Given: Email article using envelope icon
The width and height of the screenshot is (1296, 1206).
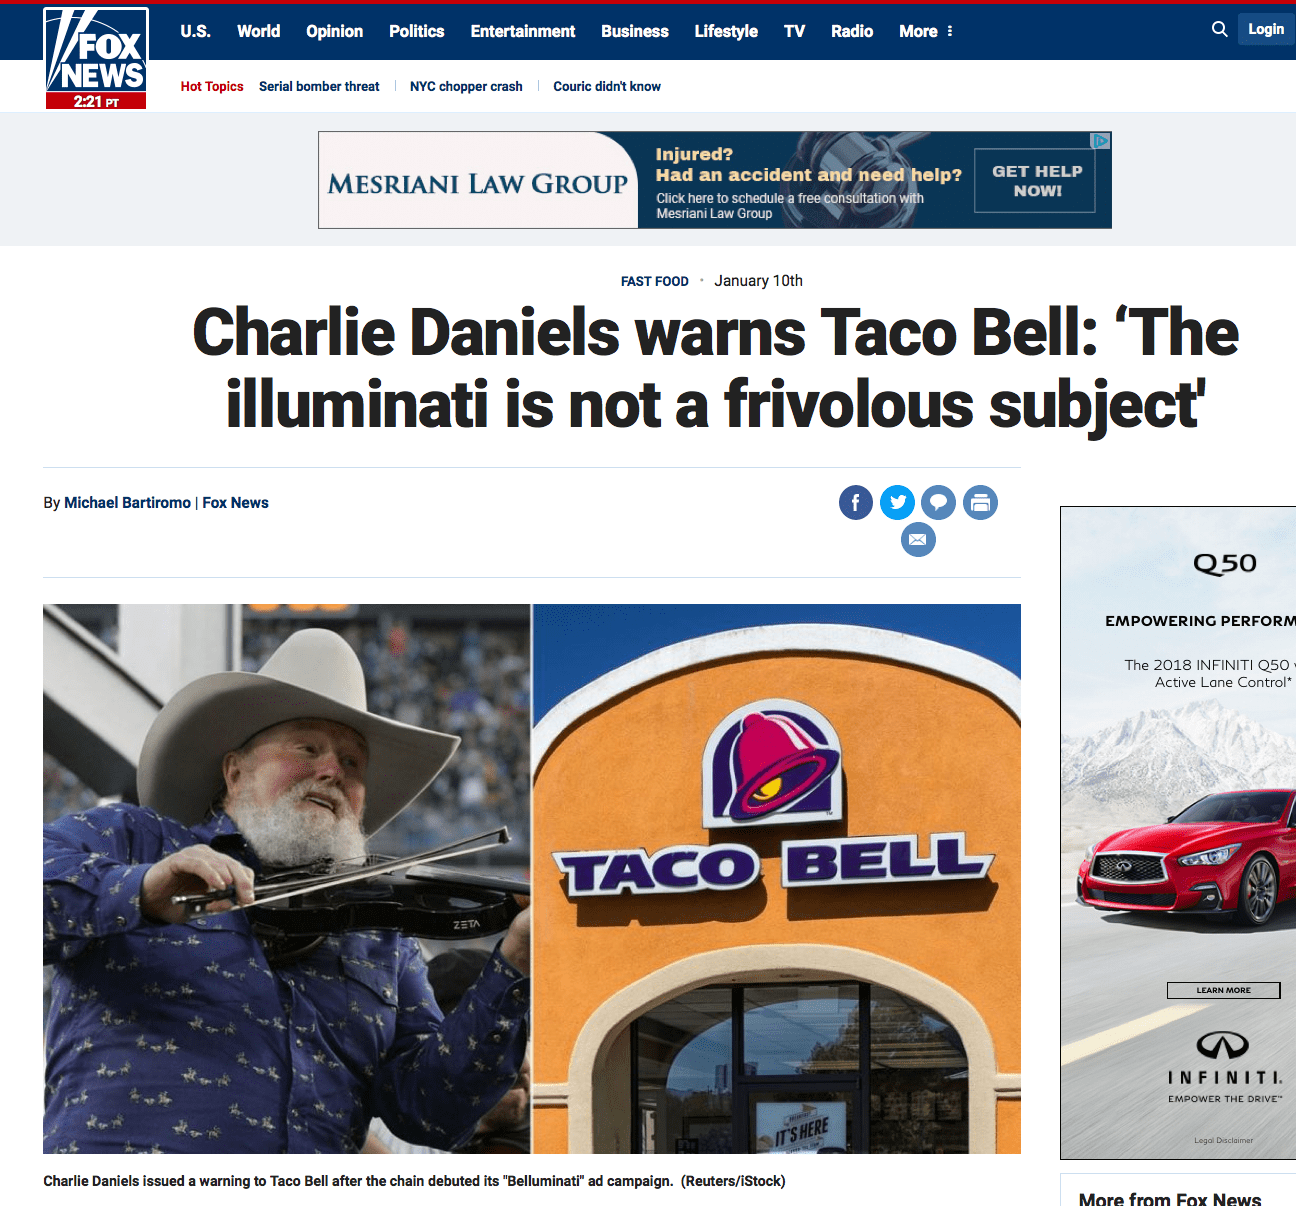Looking at the screenshot, I should click(918, 540).
